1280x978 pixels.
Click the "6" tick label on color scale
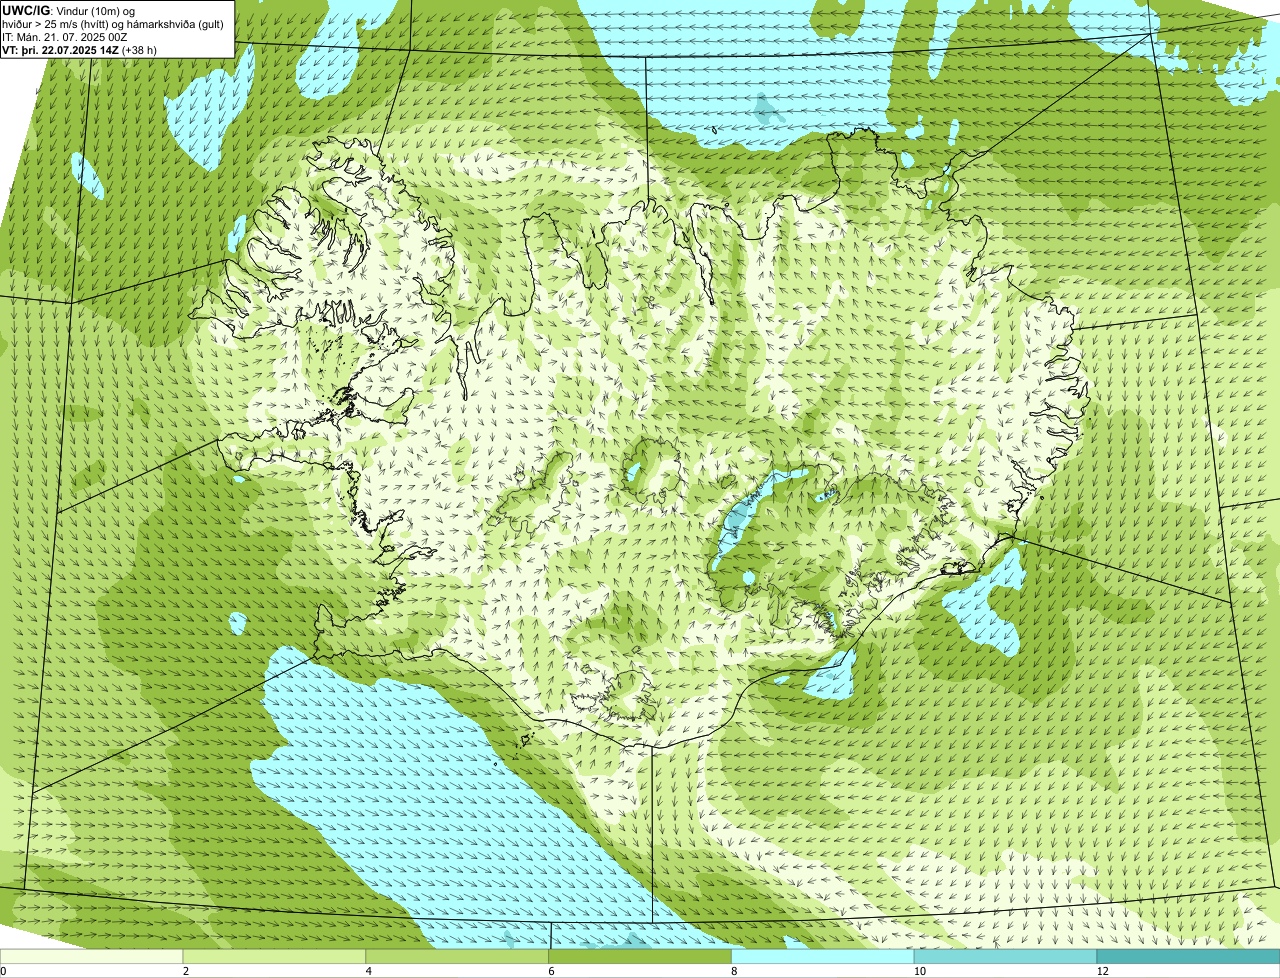551,971
